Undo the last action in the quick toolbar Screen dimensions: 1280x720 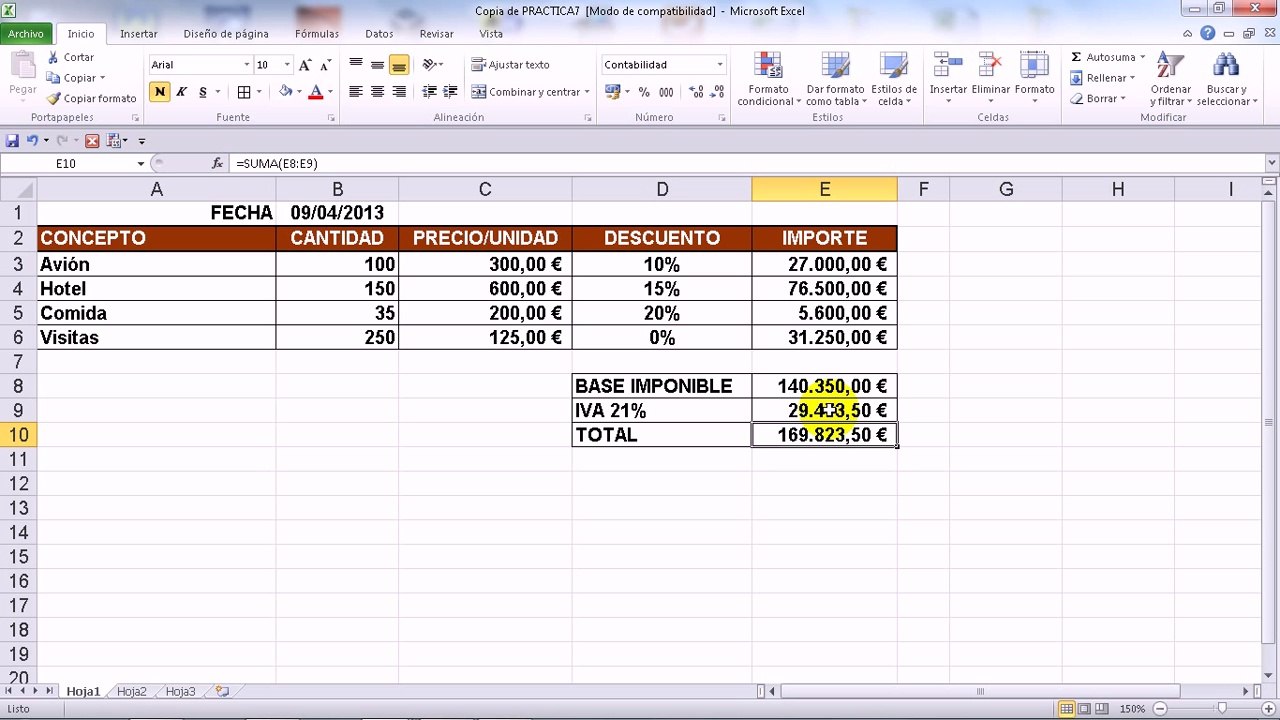pyautogui.click(x=33, y=141)
